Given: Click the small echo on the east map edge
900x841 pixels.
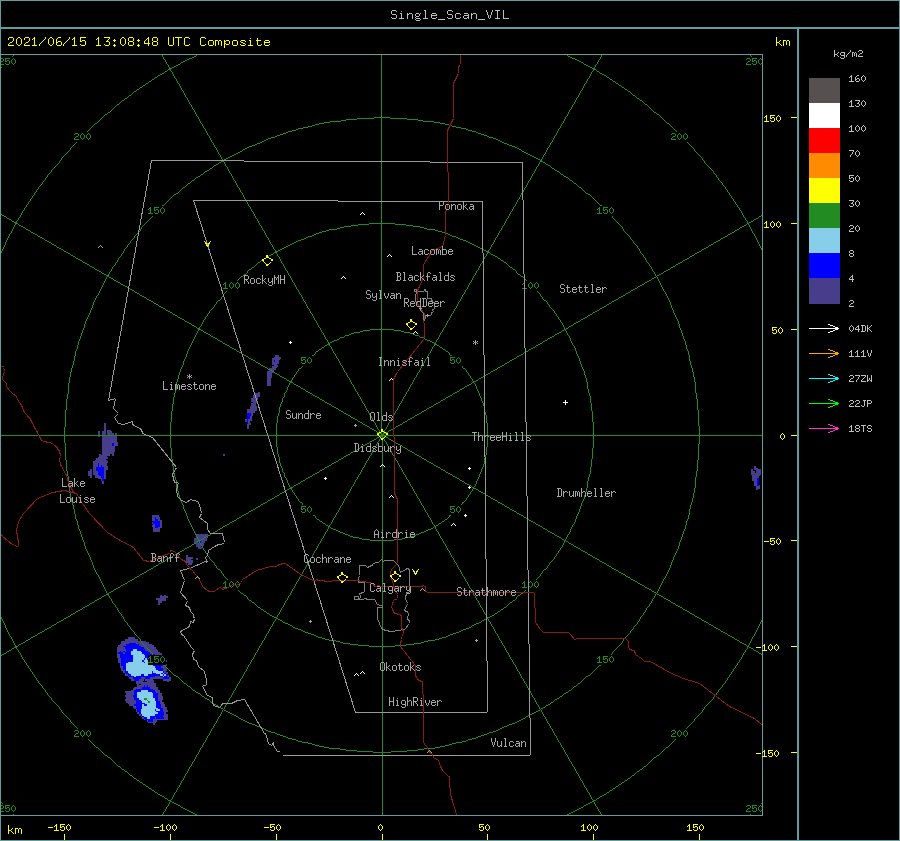Looking at the screenshot, I should 756,477.
